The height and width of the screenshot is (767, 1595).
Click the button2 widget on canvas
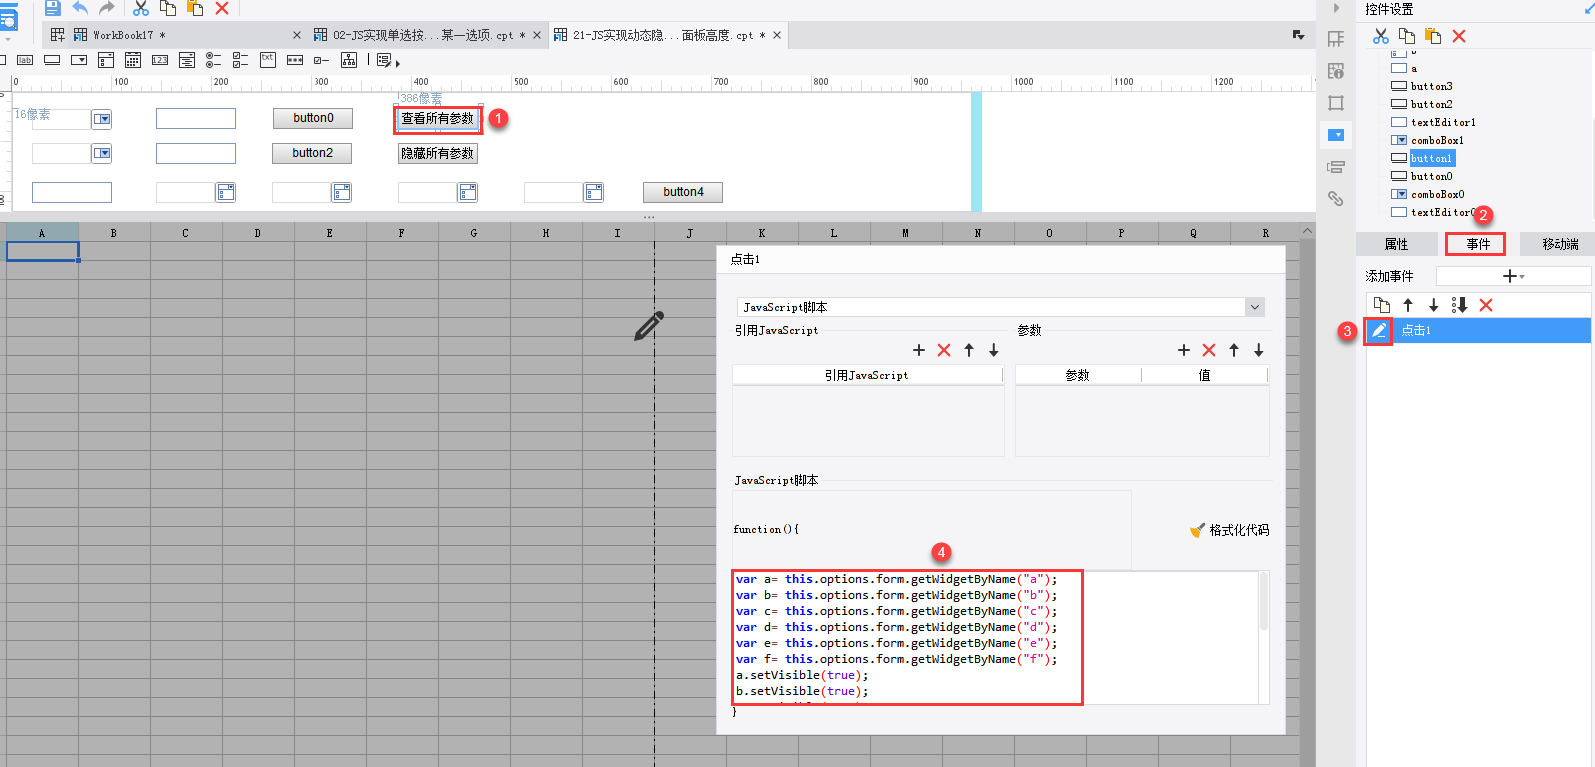(313, 153)
